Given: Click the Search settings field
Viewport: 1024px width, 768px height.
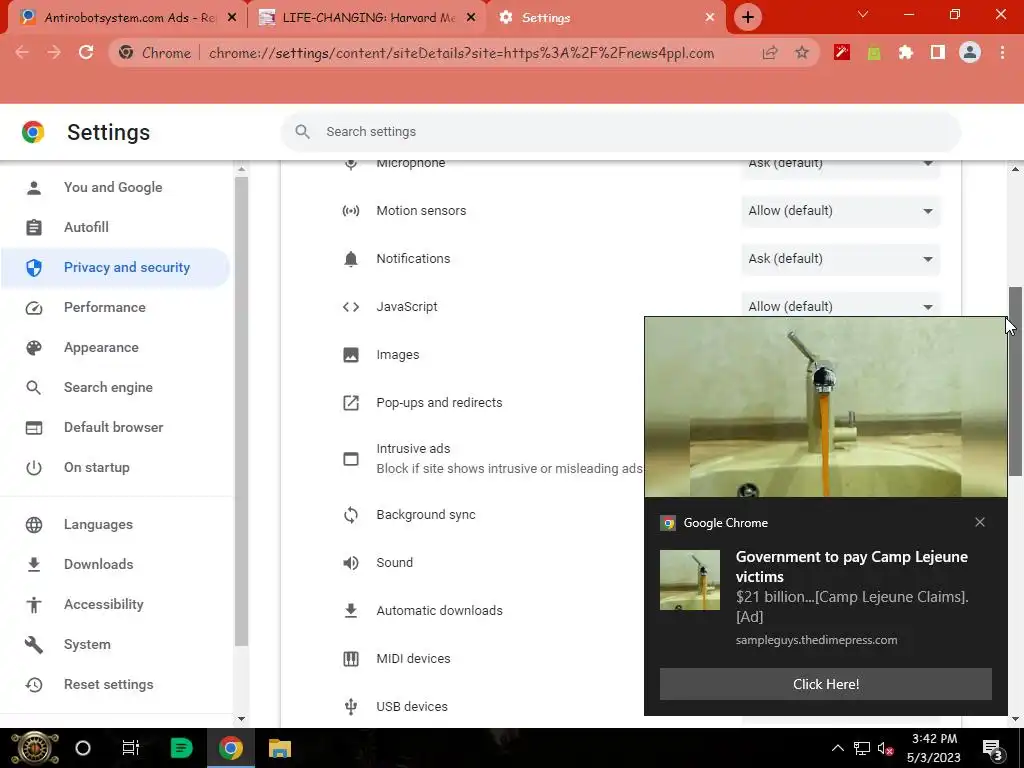Looking at the screenshot, I should click(x=620, y=132).
